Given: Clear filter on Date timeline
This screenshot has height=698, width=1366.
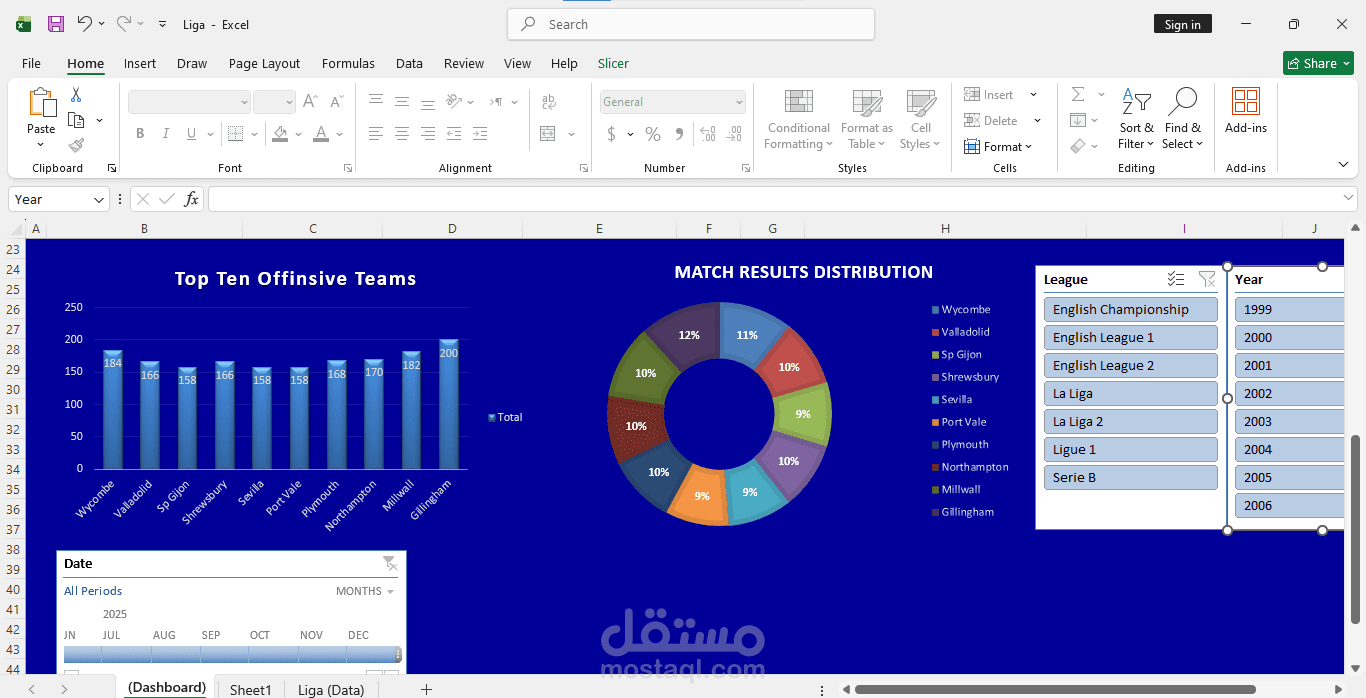Looking at the screenshot, I should (390, 563).
